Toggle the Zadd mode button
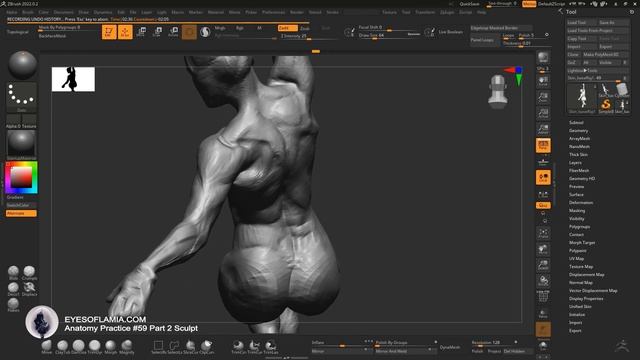This screenshot has height=360, width=640. point(287,28)
